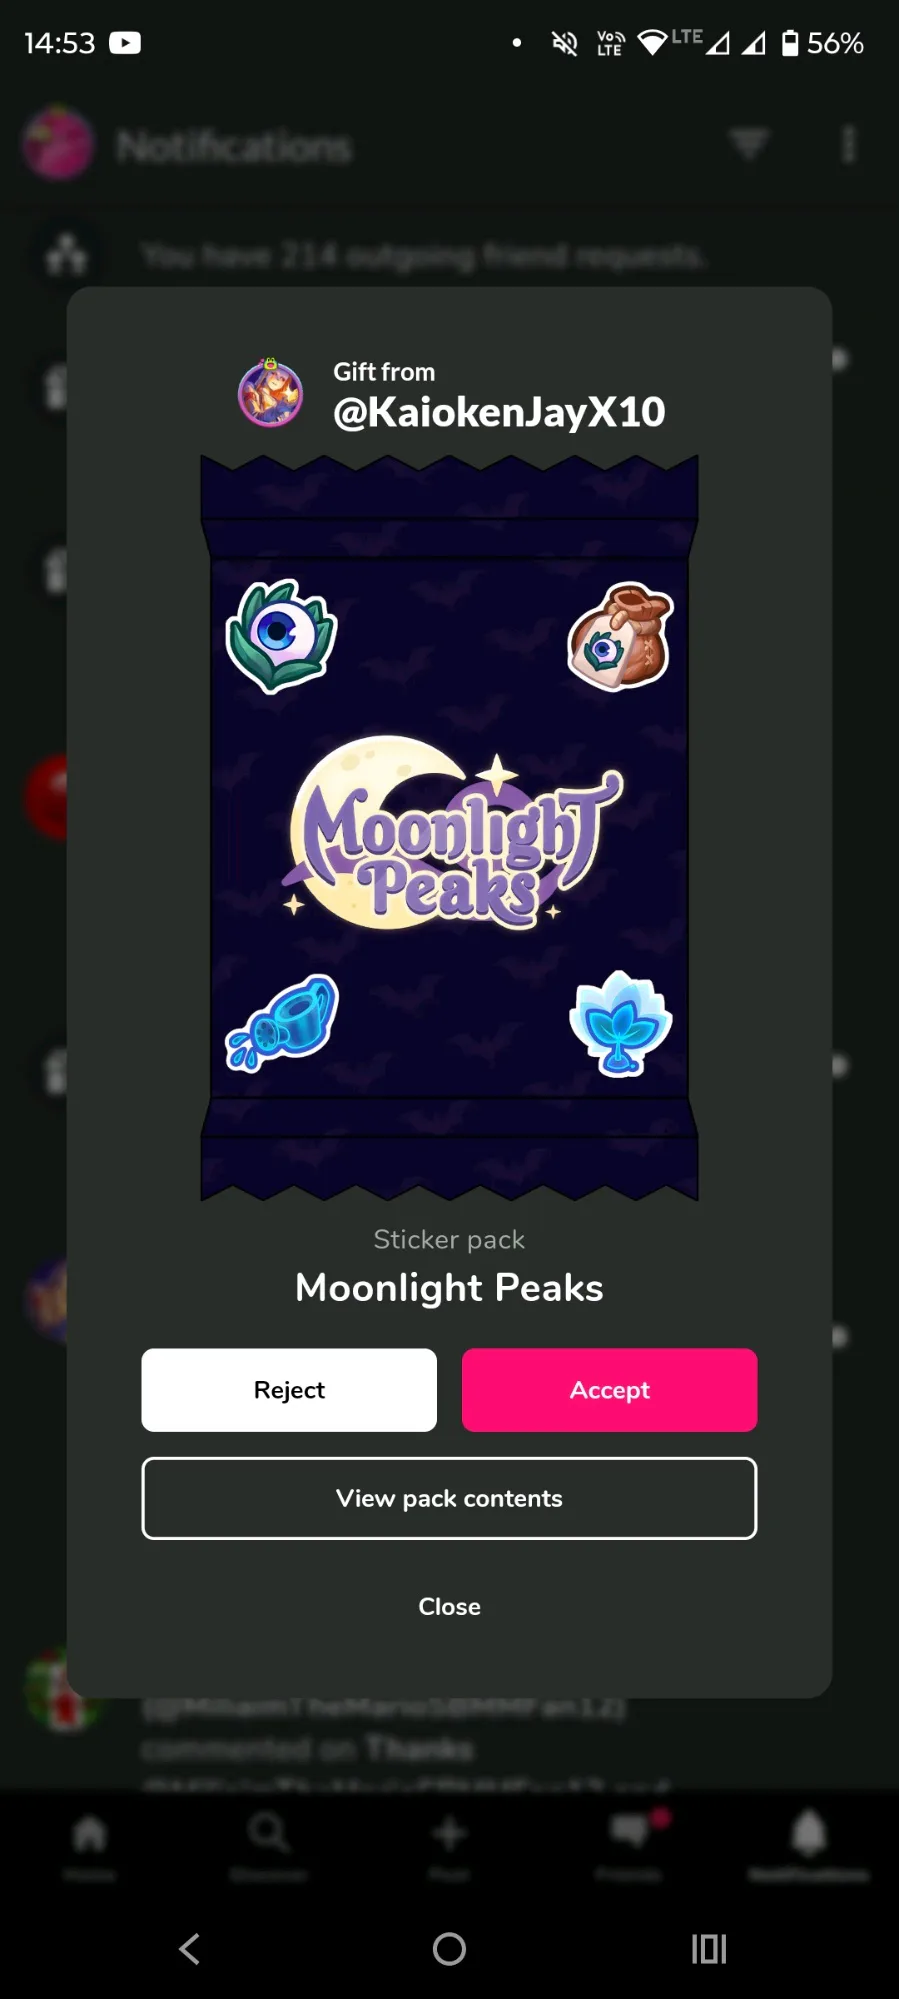Open the Notifications bell tab
Image resolution: width=899 pixels, height=1999 pixels.
pos(809,1846)
